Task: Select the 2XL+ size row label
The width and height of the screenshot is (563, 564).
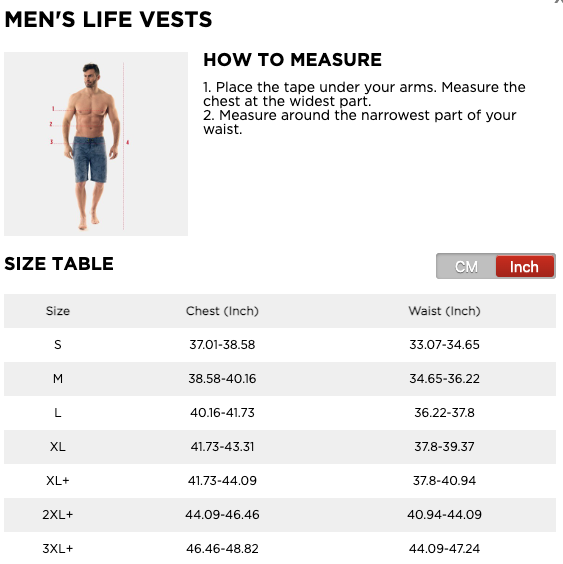Action: (58, 515)
